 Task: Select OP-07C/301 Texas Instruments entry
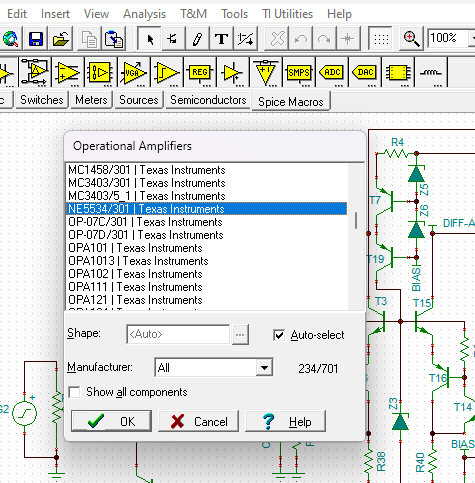pyautogui.click(x=207, y=222)
